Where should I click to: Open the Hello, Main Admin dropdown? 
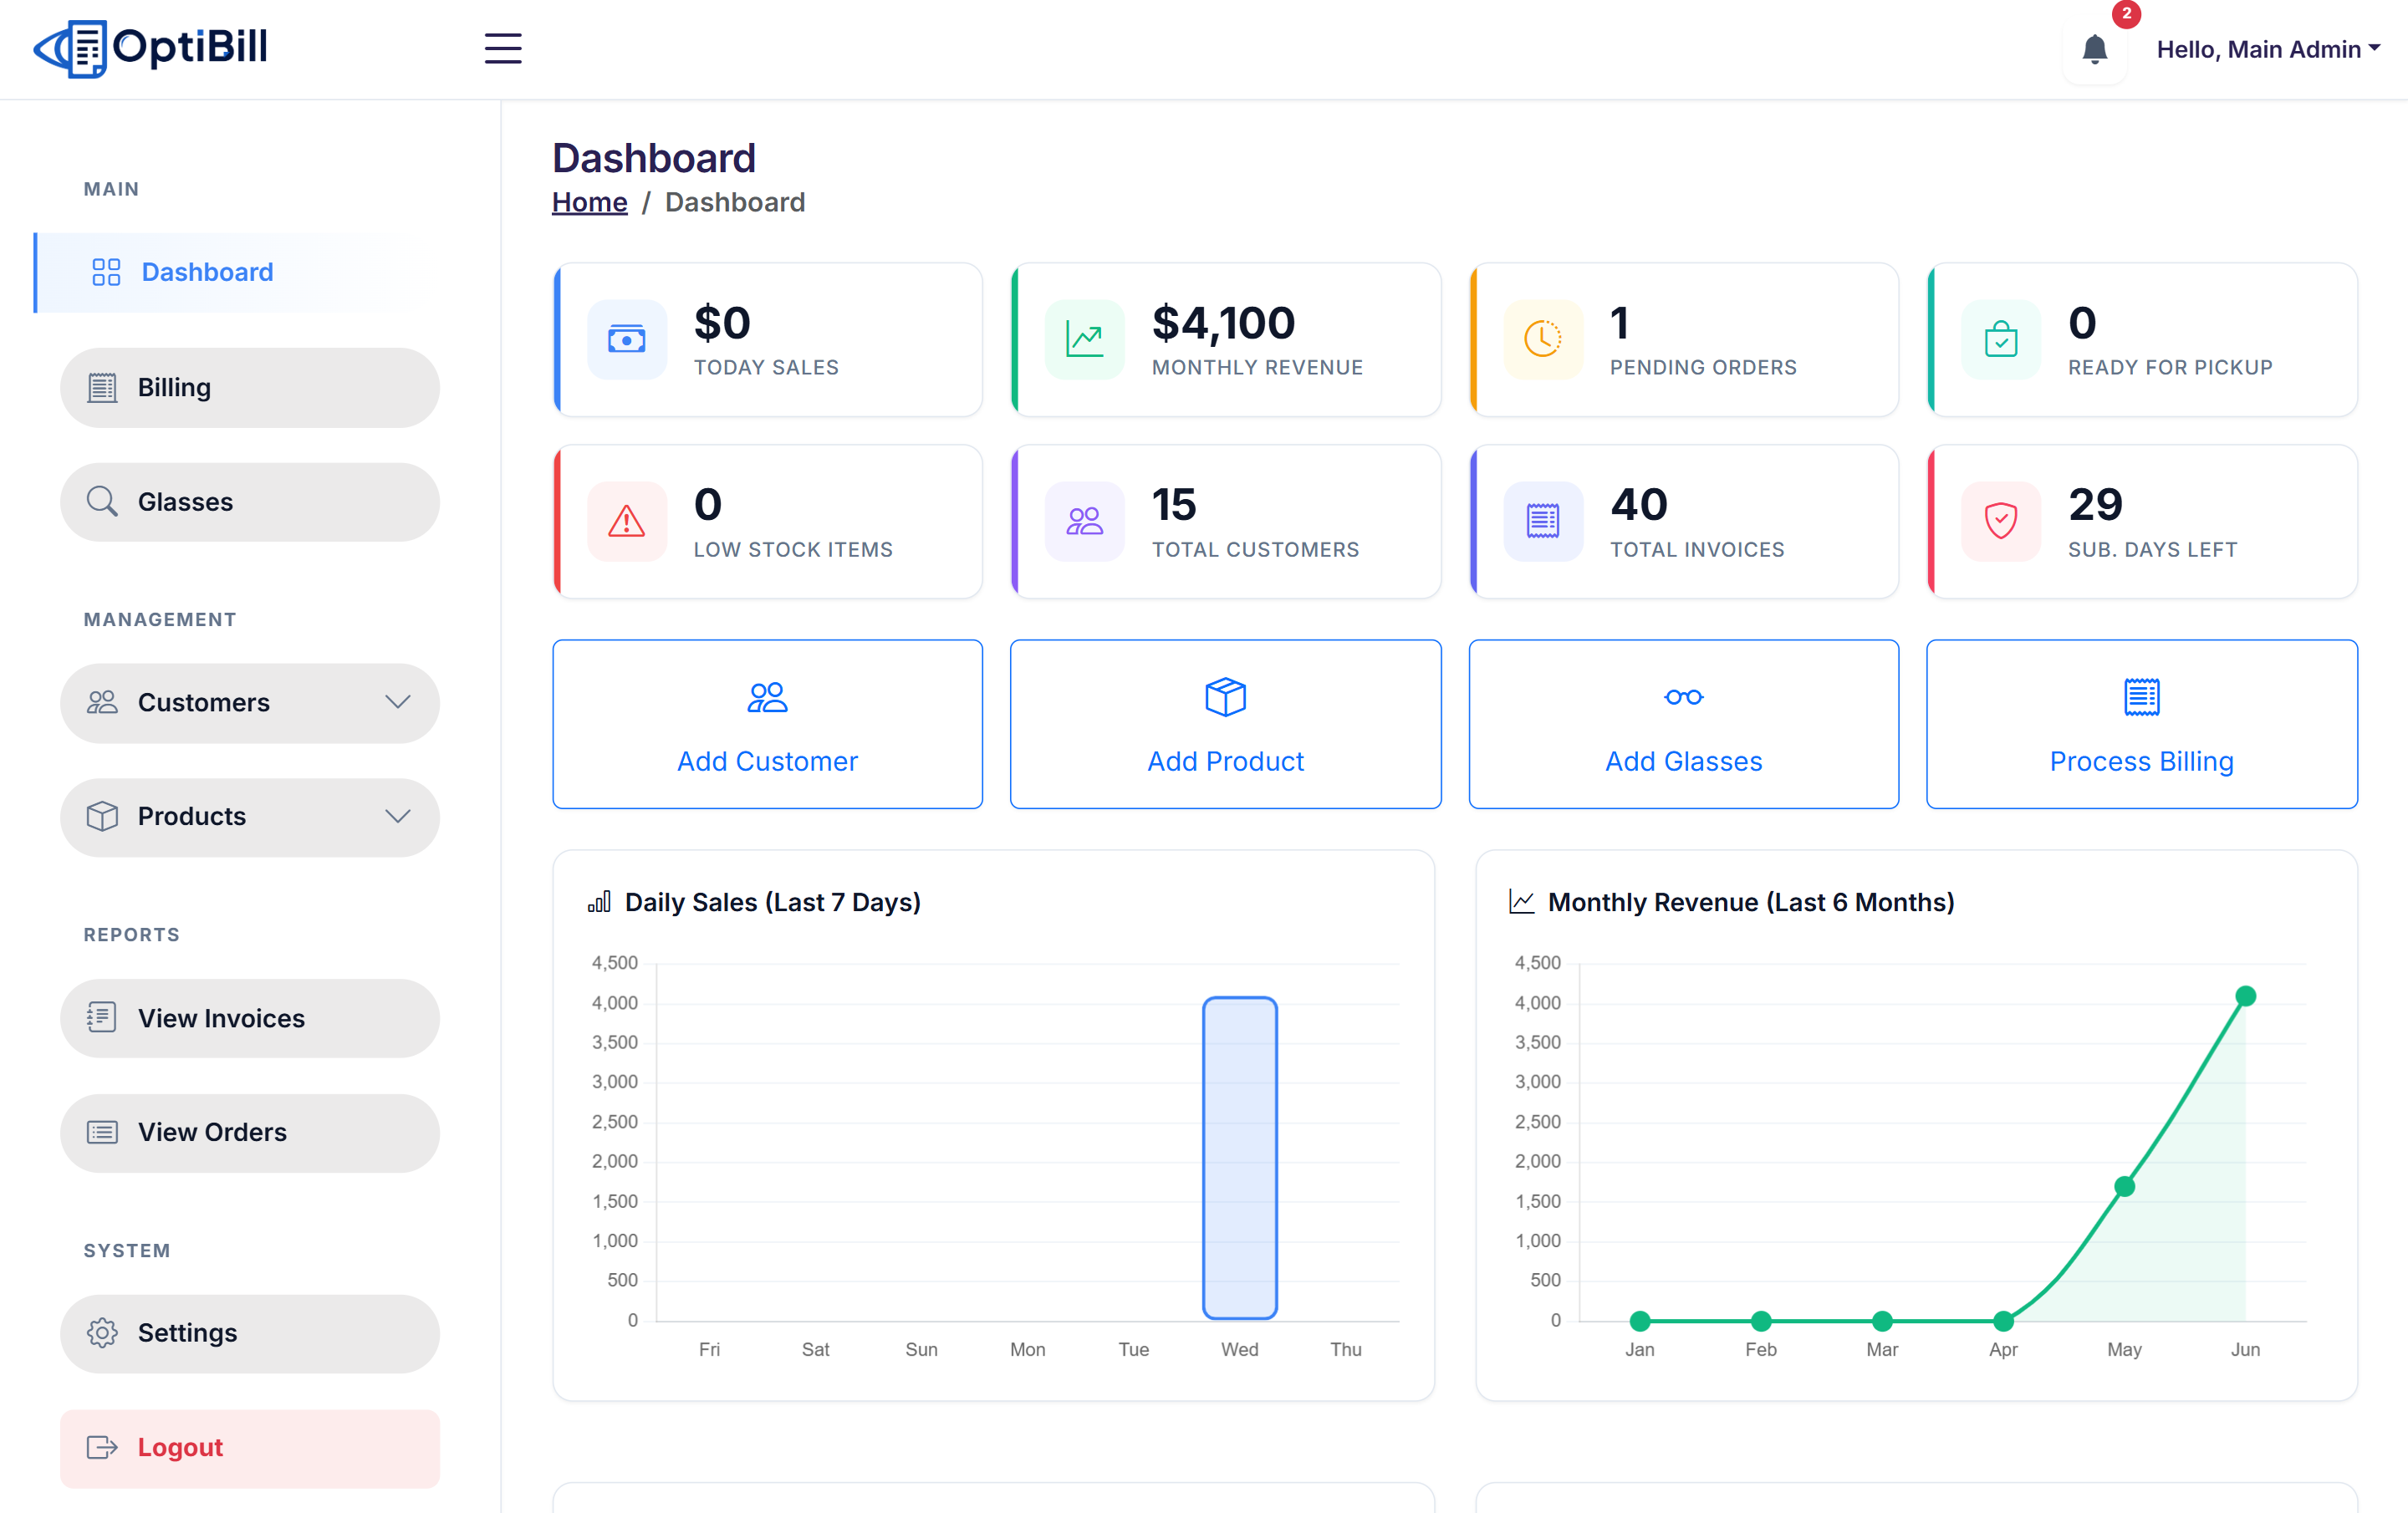pyautogui.click(x=2267, y=49)
